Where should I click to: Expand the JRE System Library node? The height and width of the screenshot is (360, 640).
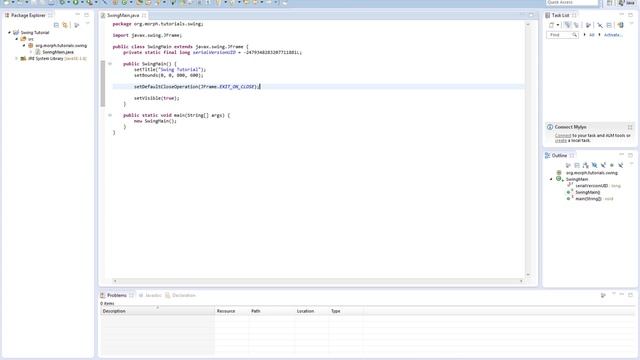point(17,58)
